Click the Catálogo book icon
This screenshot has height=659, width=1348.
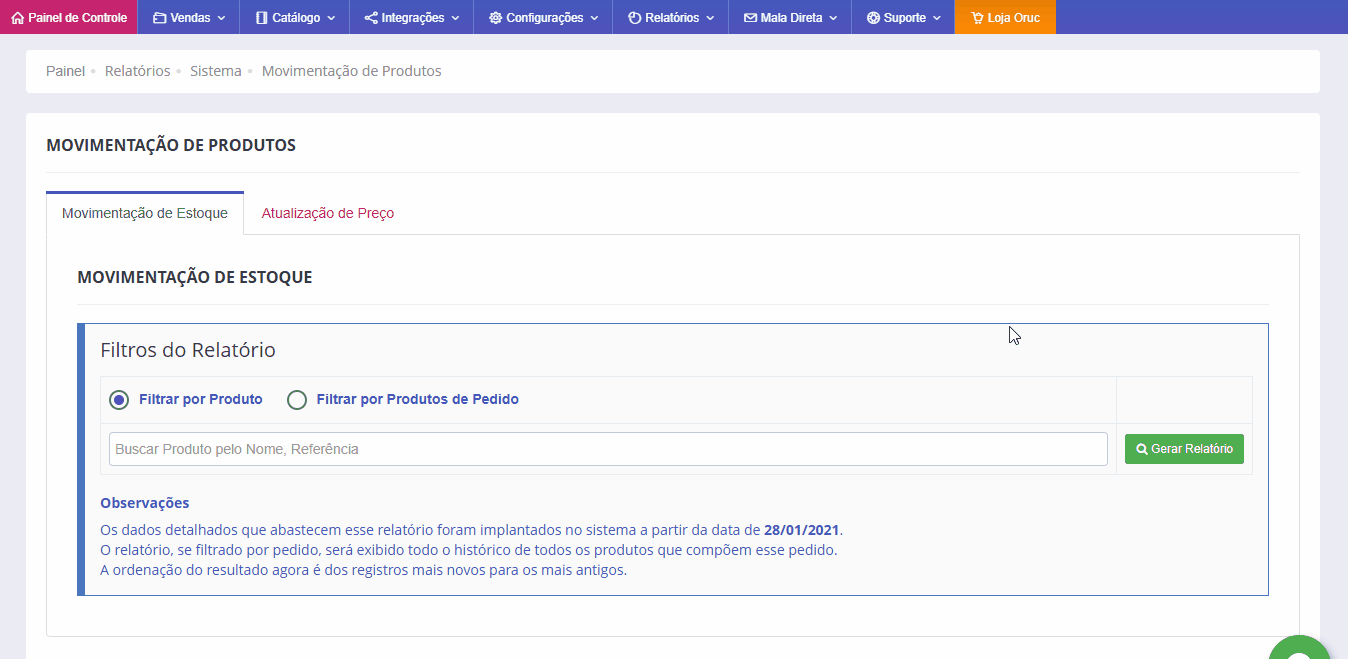[x=262, y=18]
